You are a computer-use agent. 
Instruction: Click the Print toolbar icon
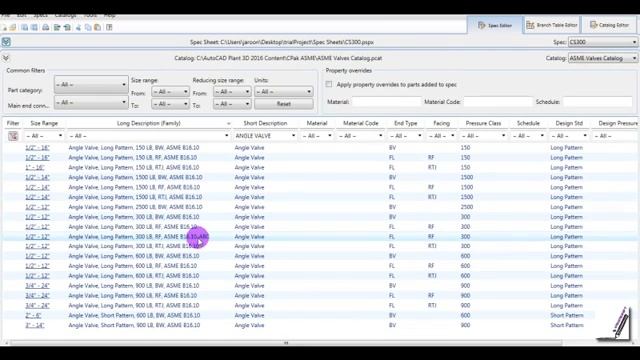click(x=46, y=27)
